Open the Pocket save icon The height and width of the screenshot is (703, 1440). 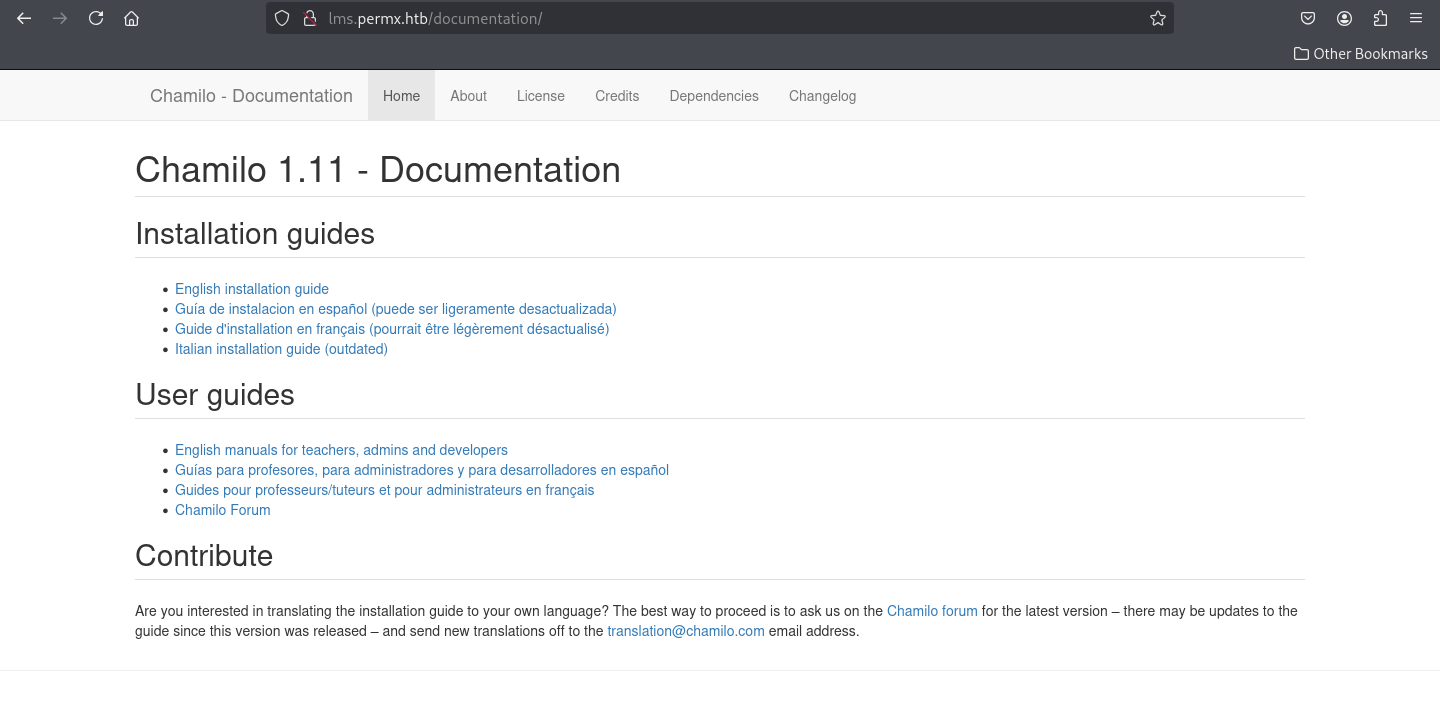pos(1308,18)
